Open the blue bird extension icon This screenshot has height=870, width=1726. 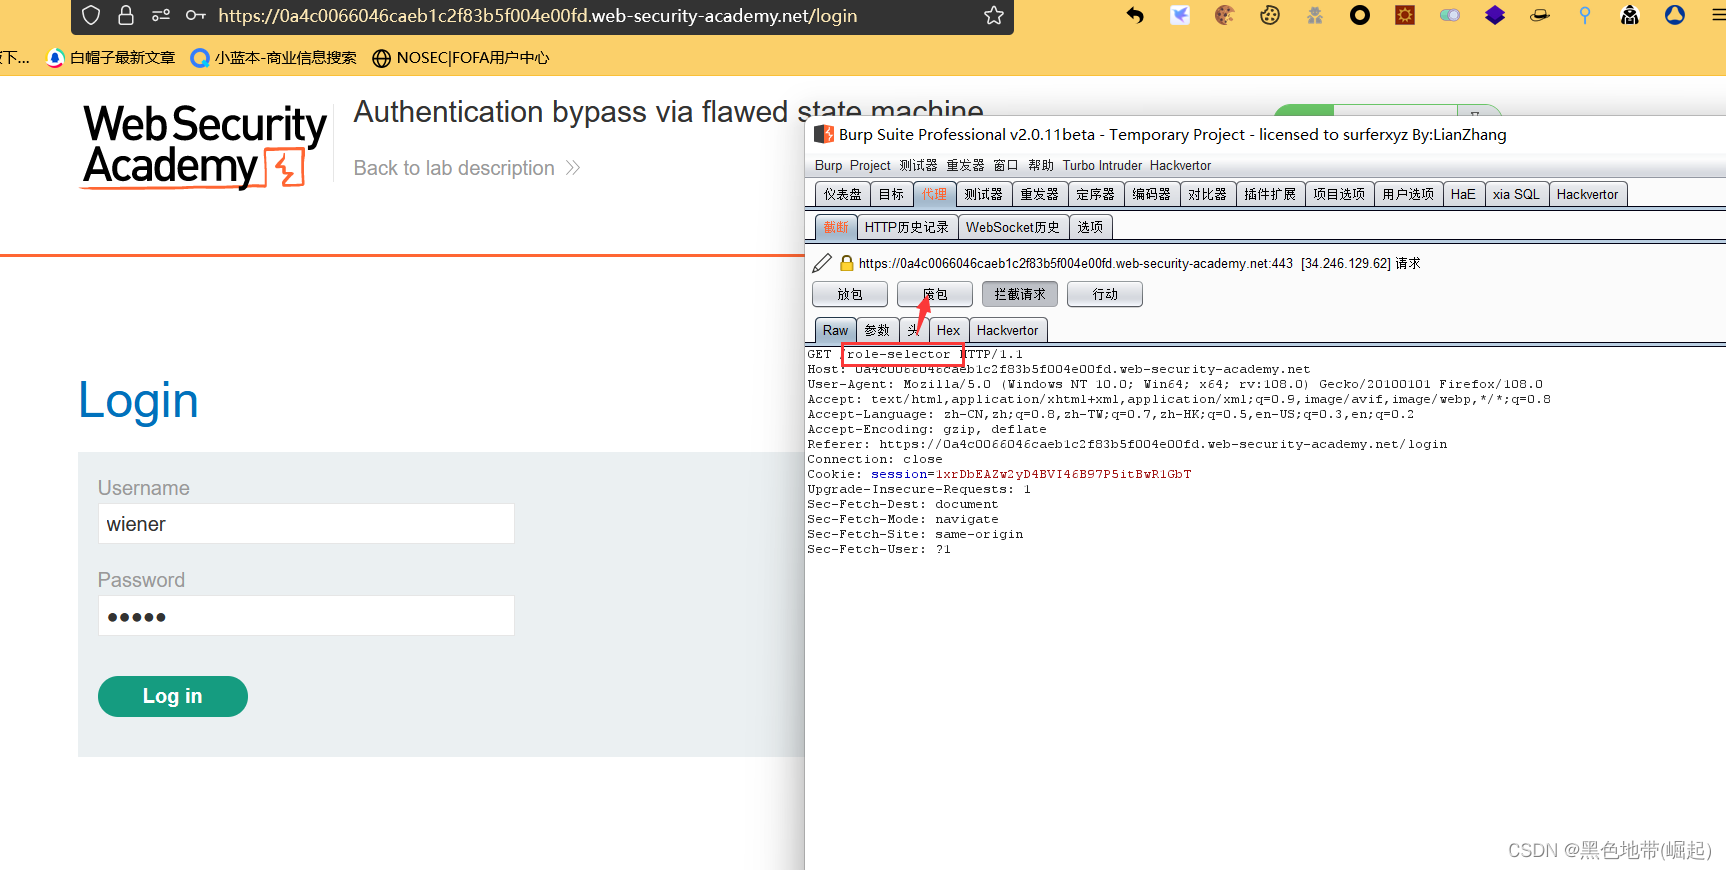1180,15
